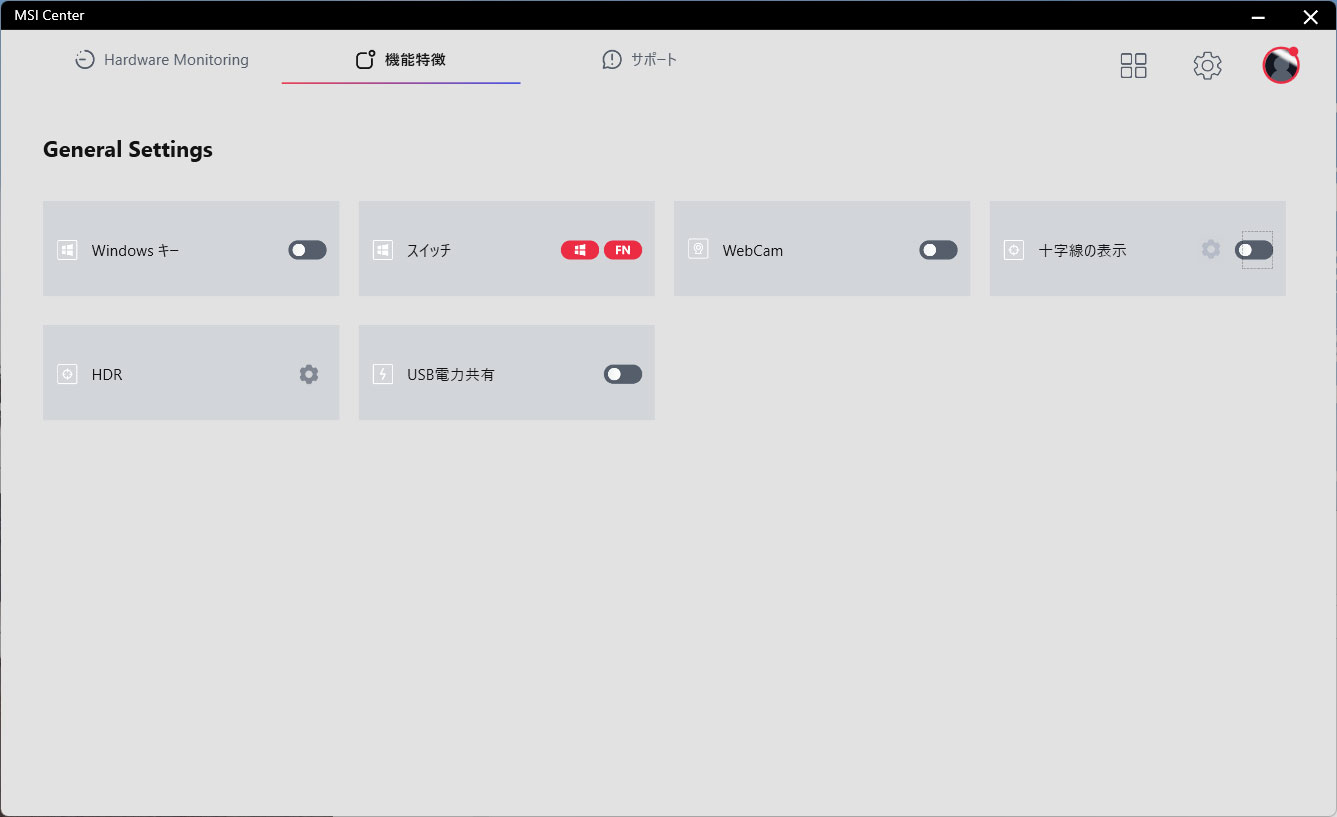
Task: Enable the 十字線の表示 toggle
Action: [1254, 250]
